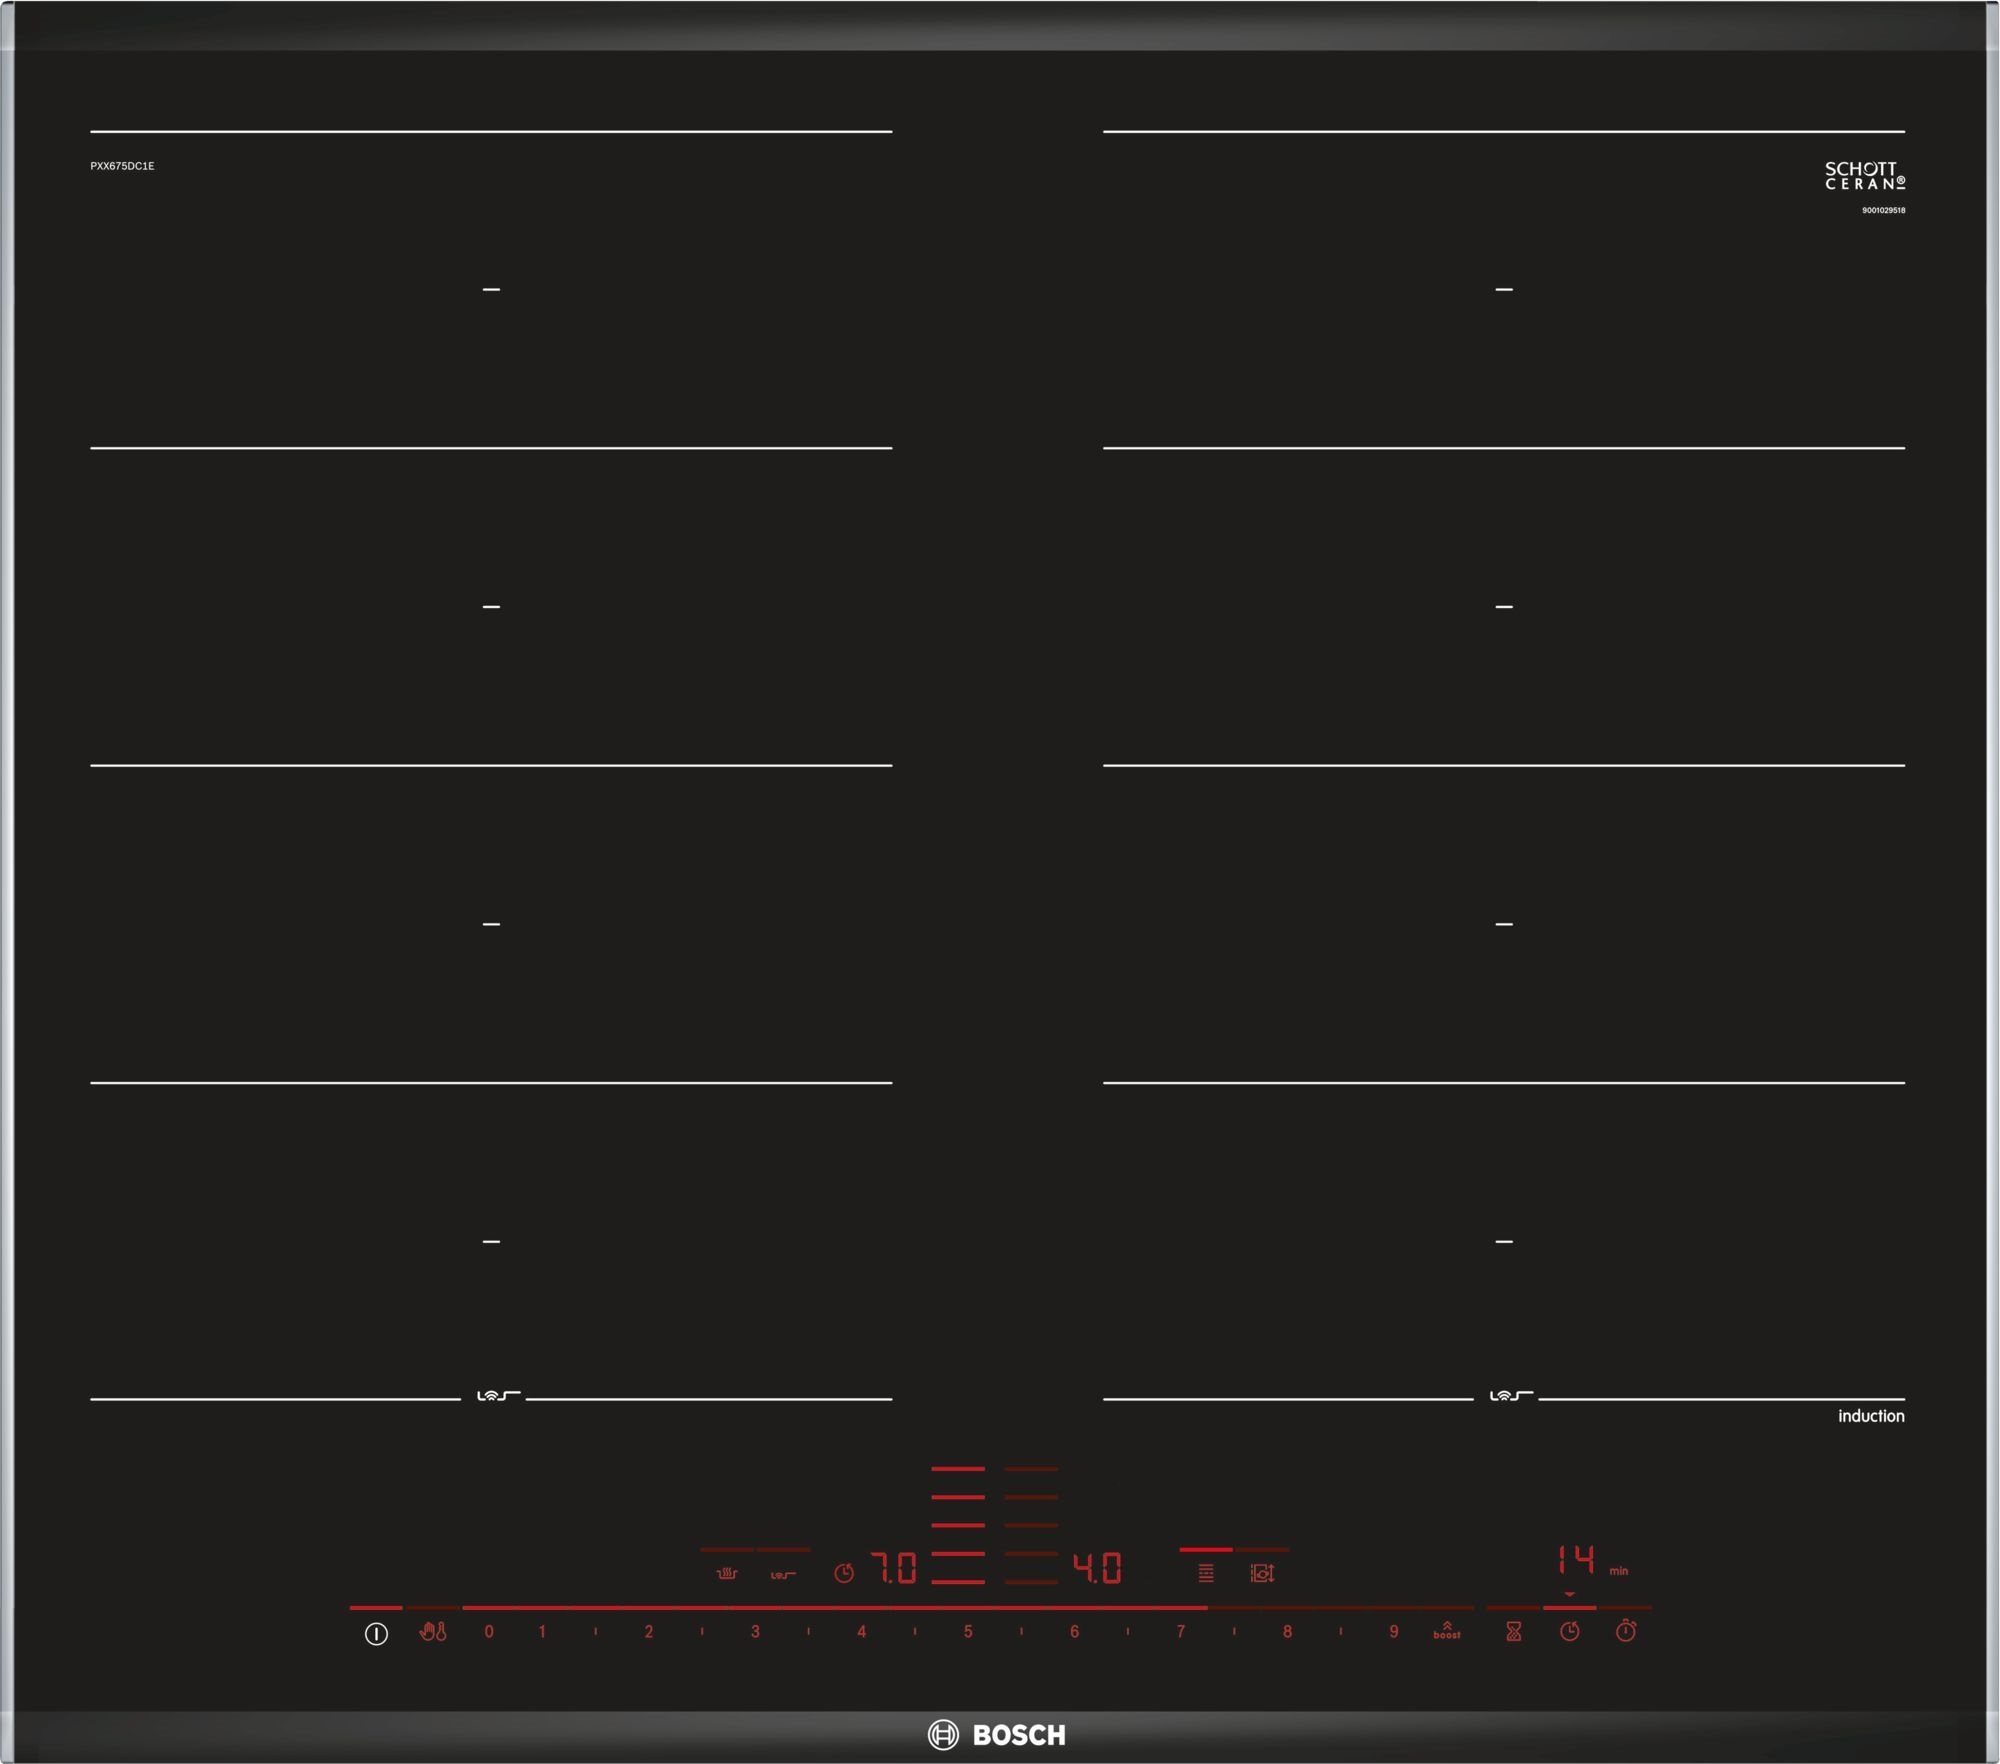
Task: Set power level slider to 5
Action: (x=968, y=1632)
